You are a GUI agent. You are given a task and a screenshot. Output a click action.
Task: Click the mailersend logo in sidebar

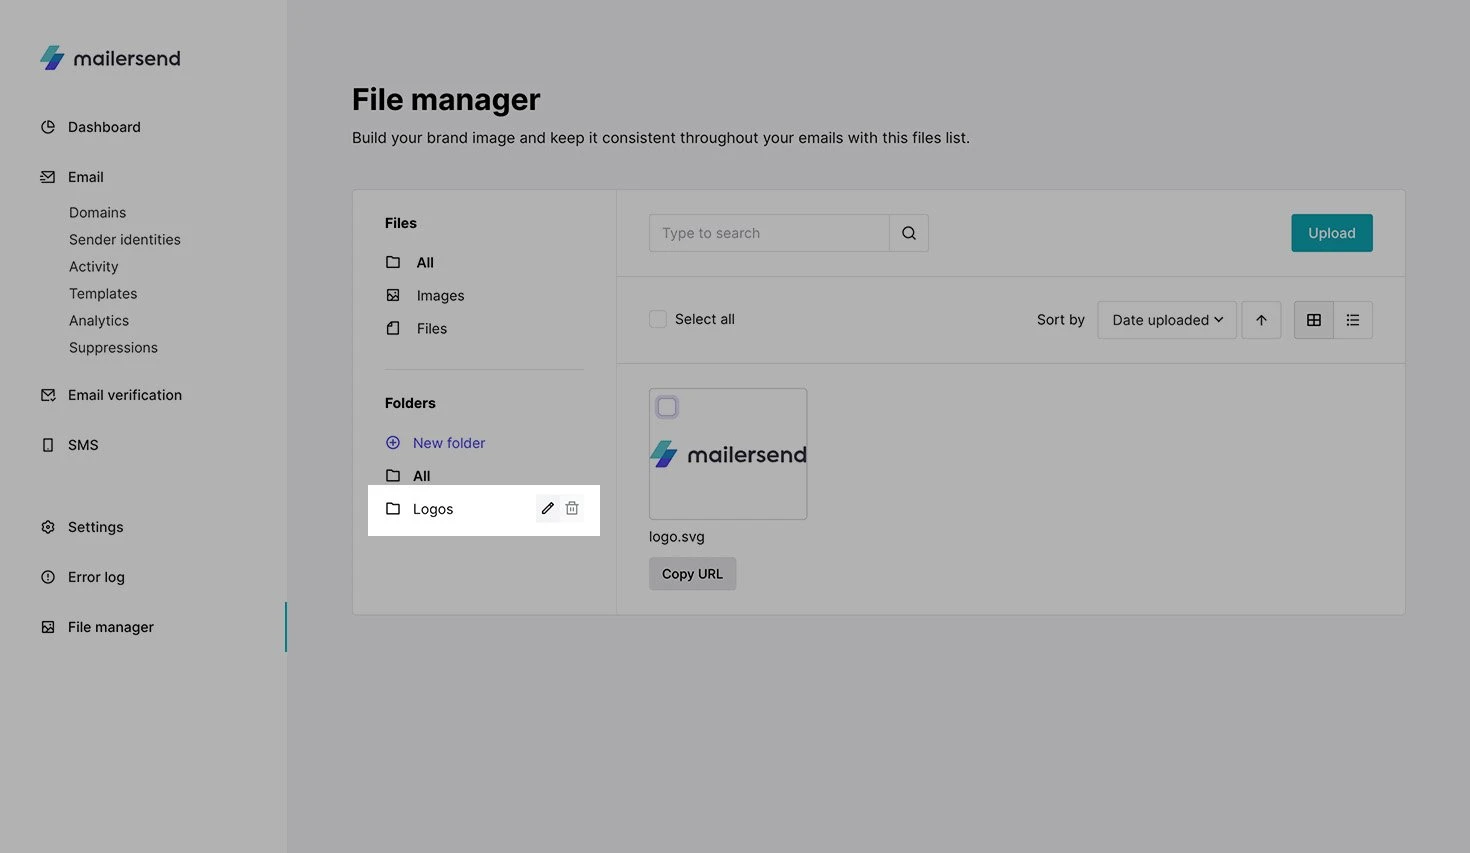(110, 58)
